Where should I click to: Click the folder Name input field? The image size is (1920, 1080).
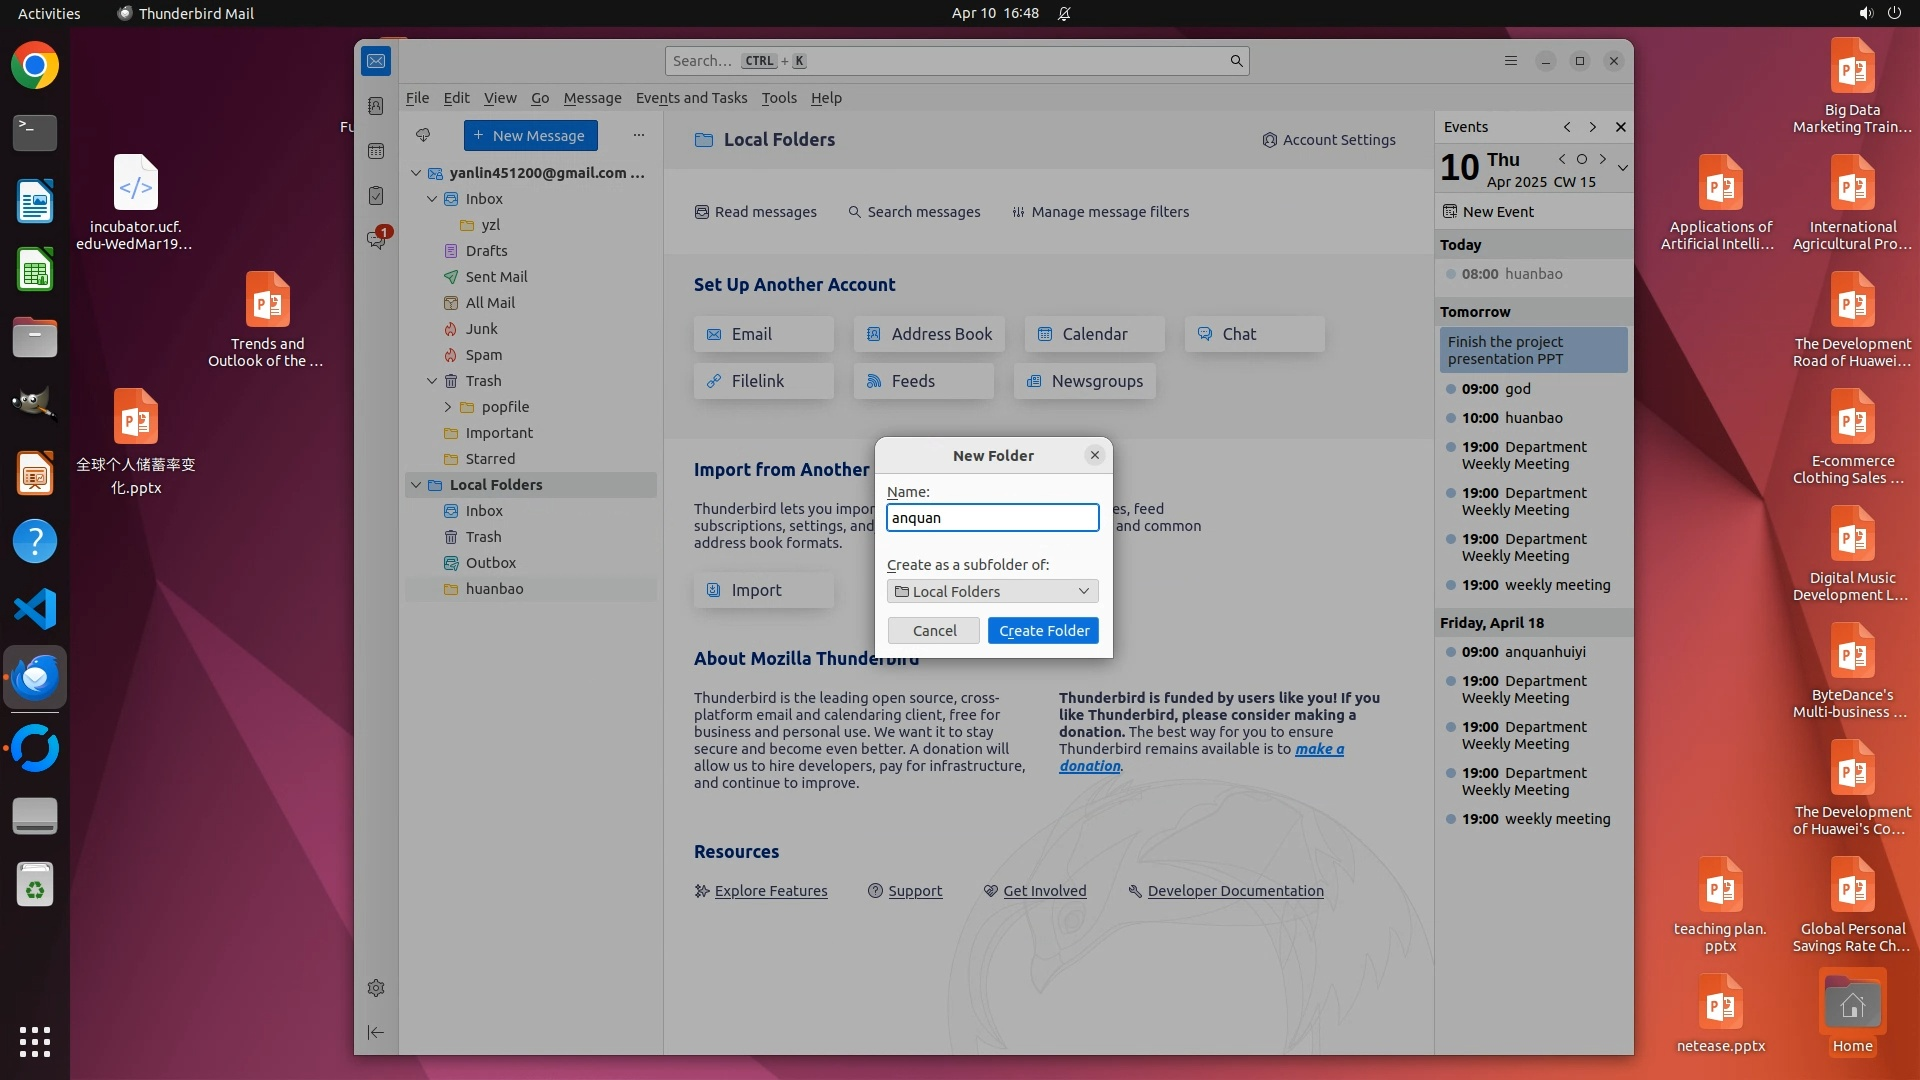coord(992,518)
